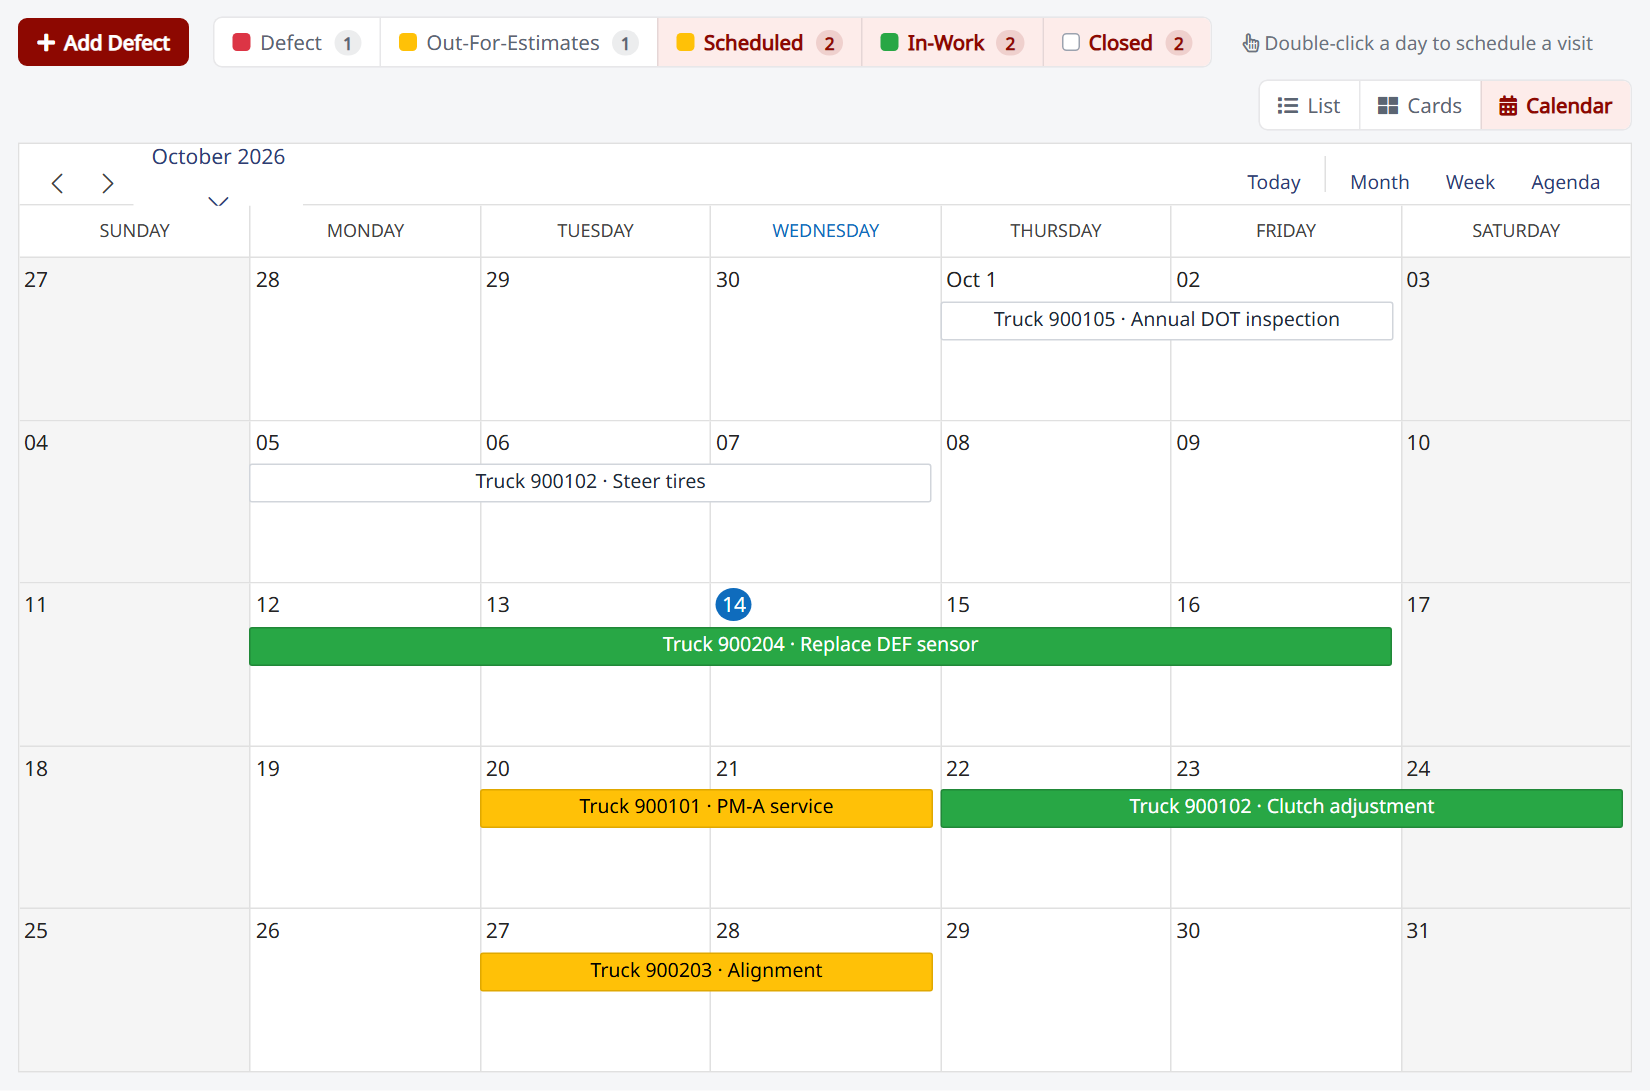This screenshot has width=1650, height=1092.
Task: Click day number 31
Action: point(1418,931)
